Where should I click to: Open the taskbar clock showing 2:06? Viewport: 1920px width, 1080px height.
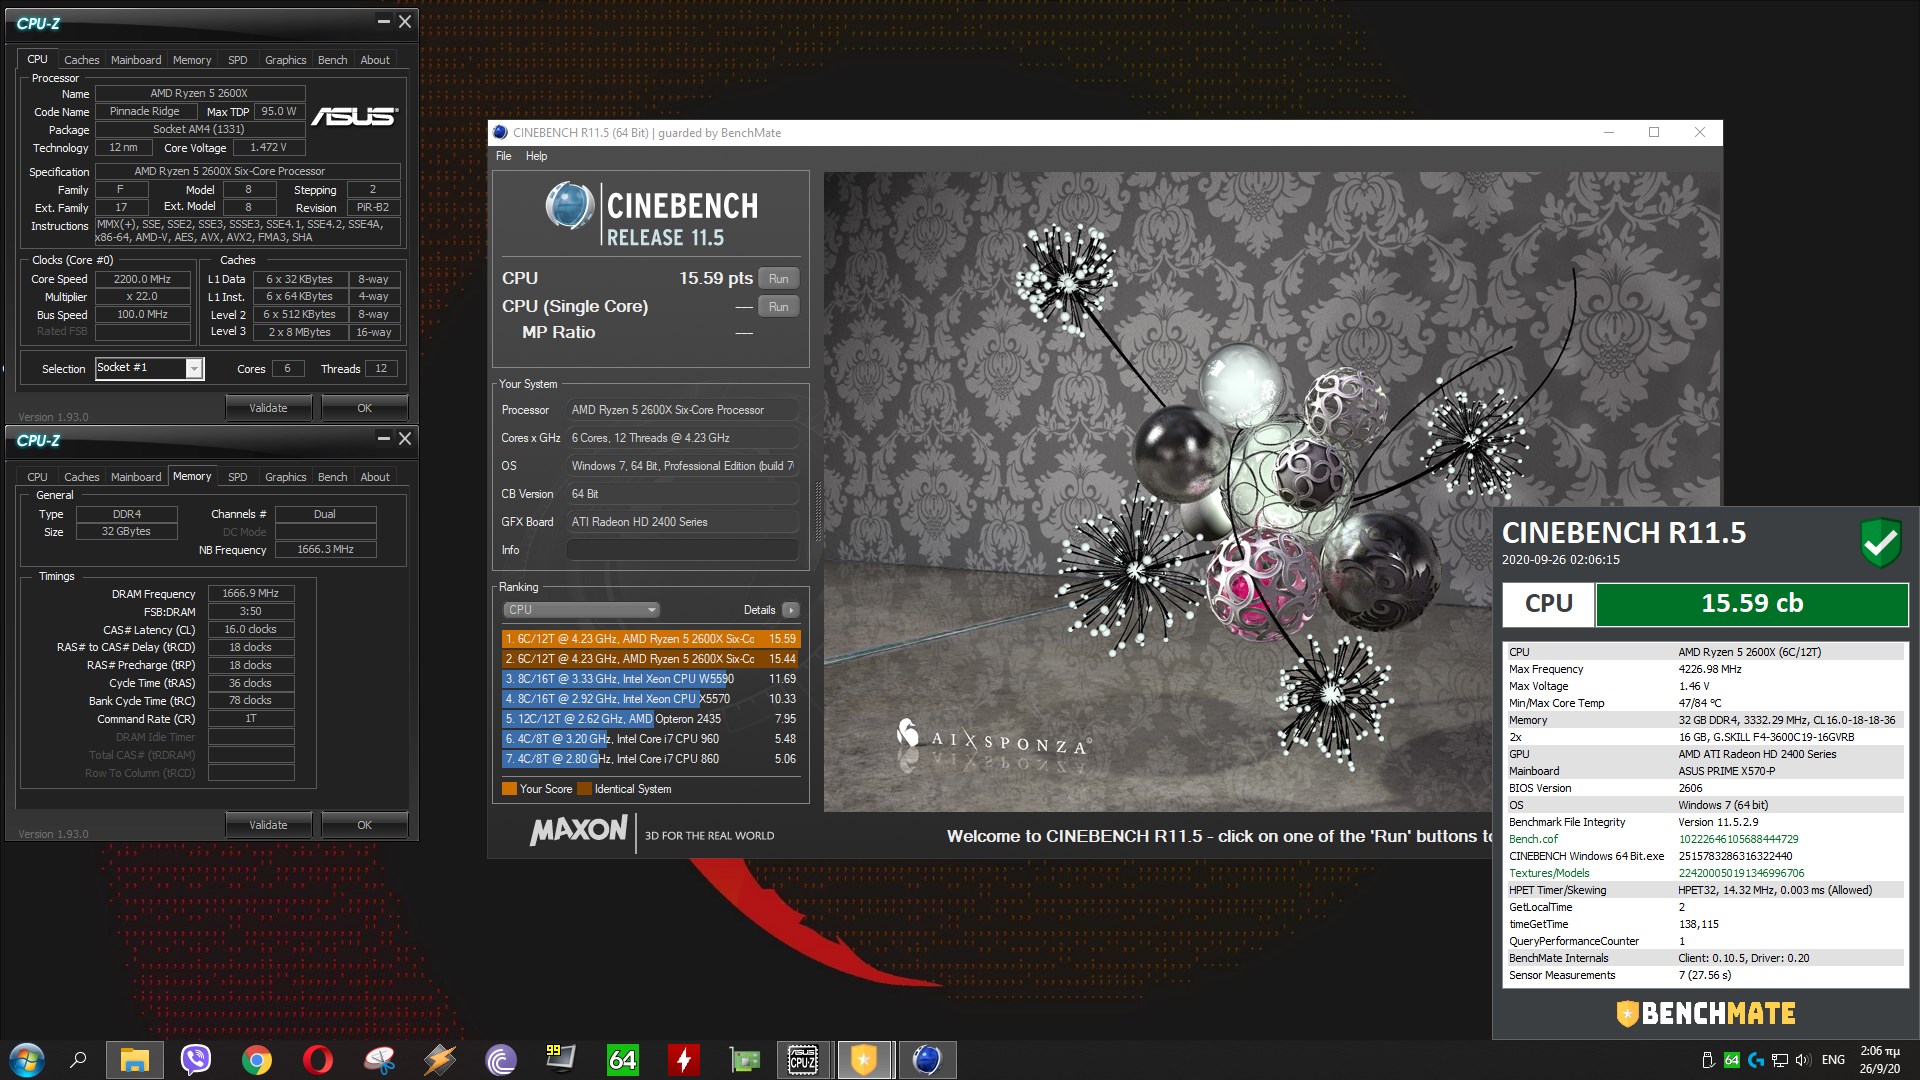point(1879,1060)
